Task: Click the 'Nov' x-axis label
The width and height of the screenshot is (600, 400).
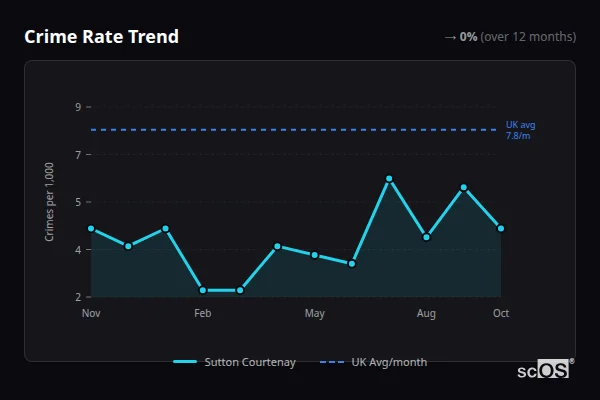Action: pos(91,313)
